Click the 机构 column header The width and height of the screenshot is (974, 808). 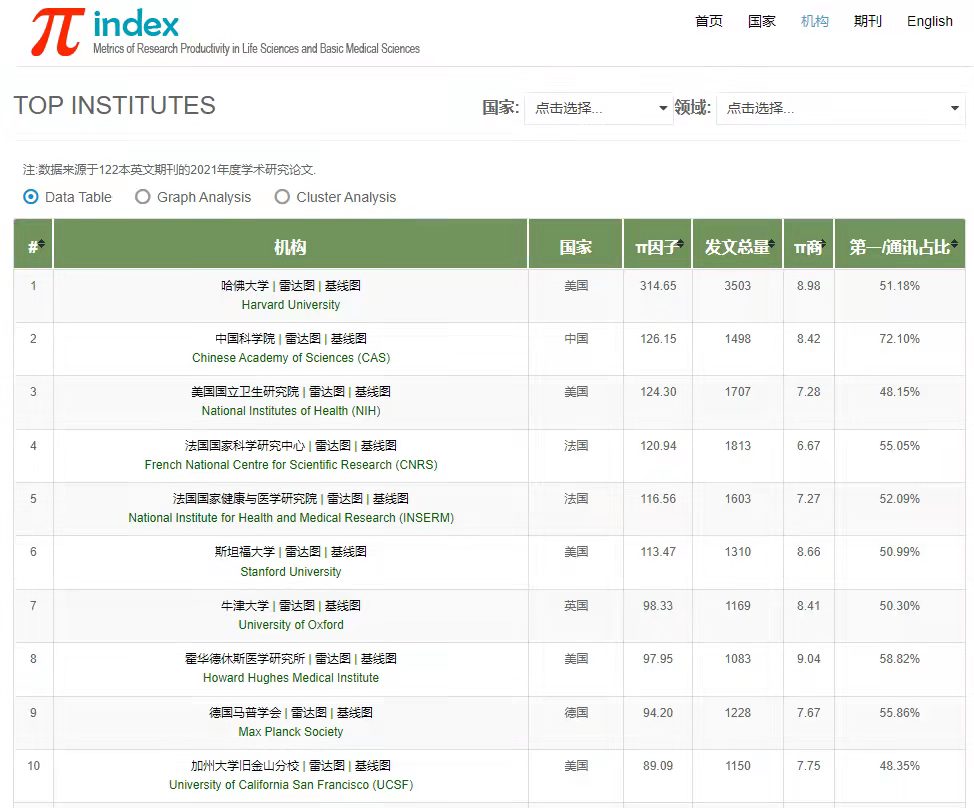(x=290, y=246)
